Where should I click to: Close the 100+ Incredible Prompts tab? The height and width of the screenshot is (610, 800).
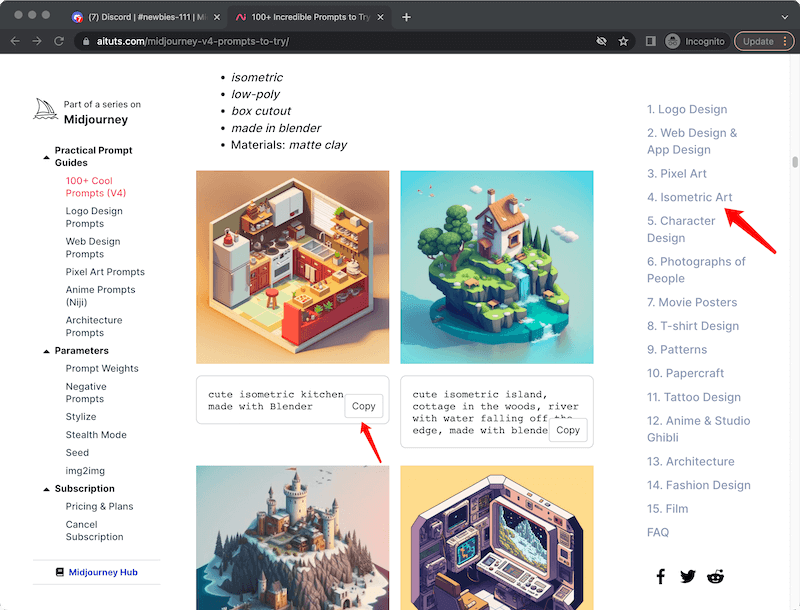(383, 17)
